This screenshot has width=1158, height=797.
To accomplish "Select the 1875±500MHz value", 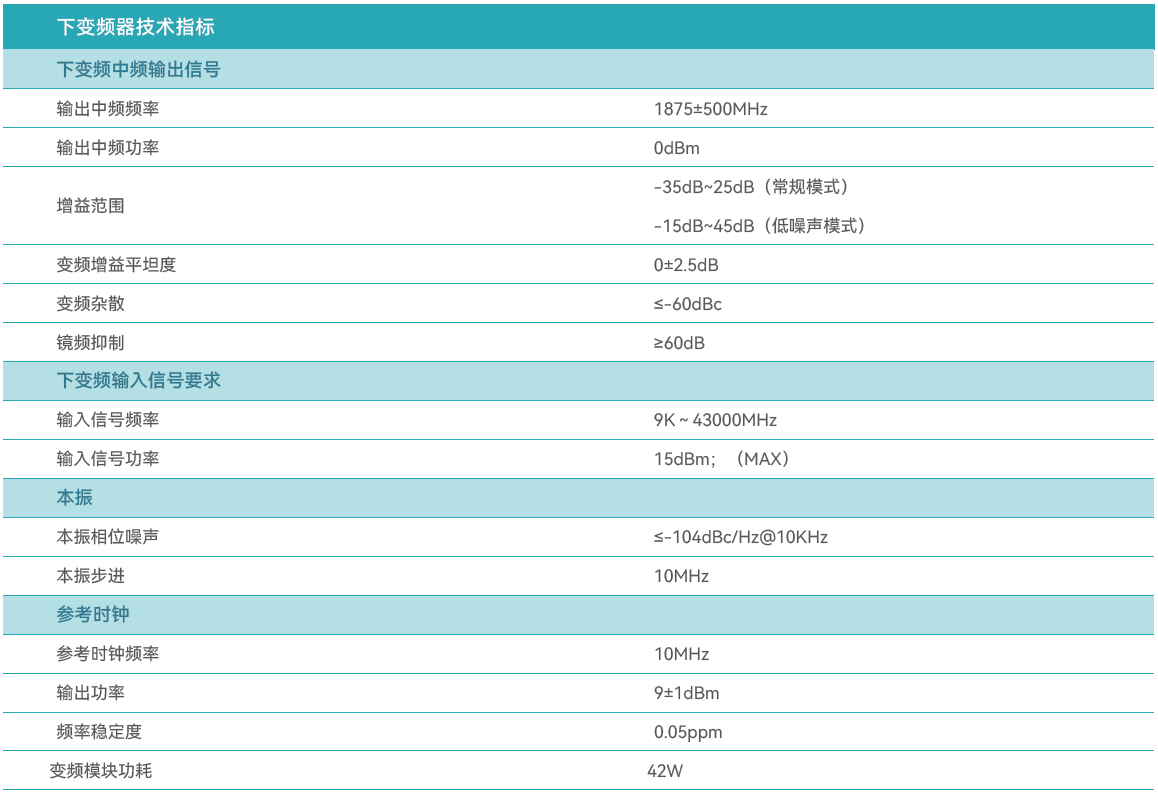I will (x=710, y=109).
